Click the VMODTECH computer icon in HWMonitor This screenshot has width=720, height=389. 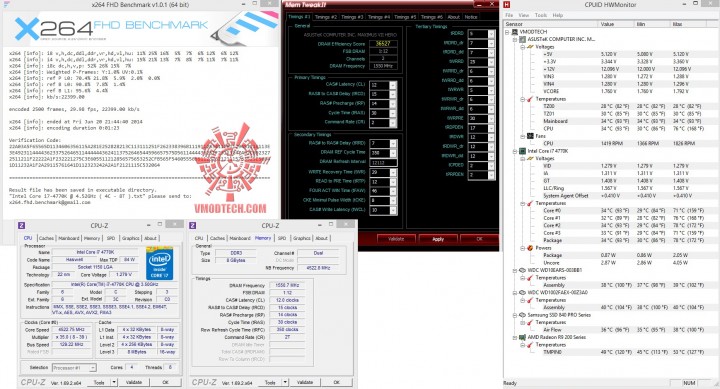(x=515, y=32)
